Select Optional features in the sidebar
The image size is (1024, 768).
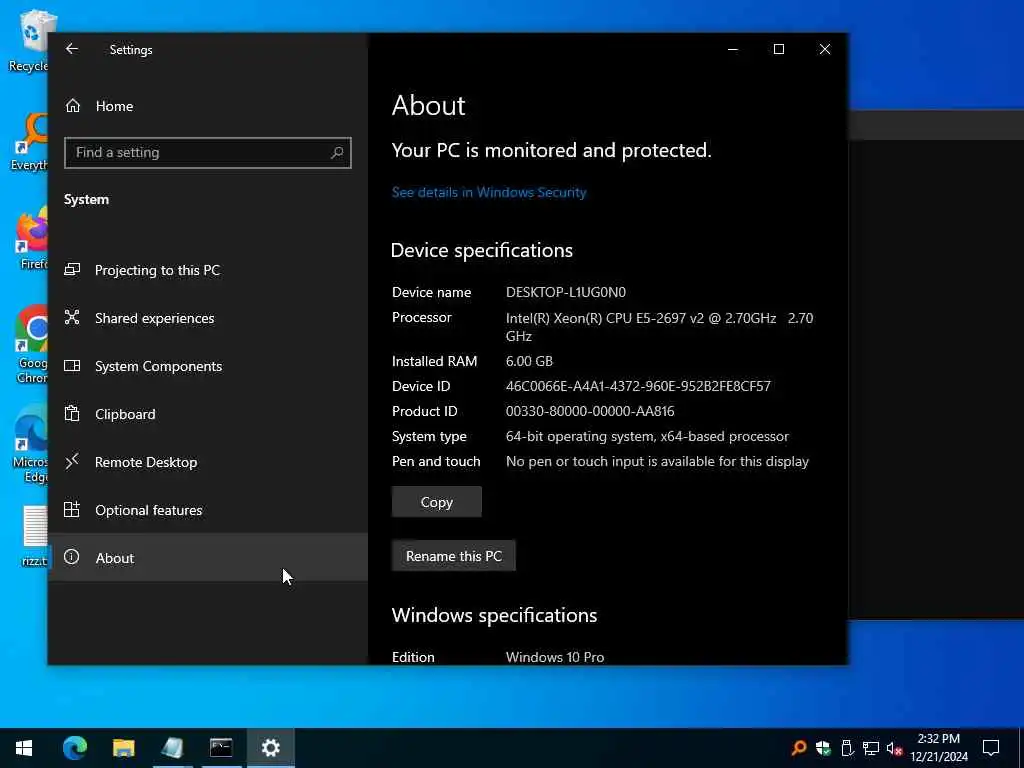point(208,510)
